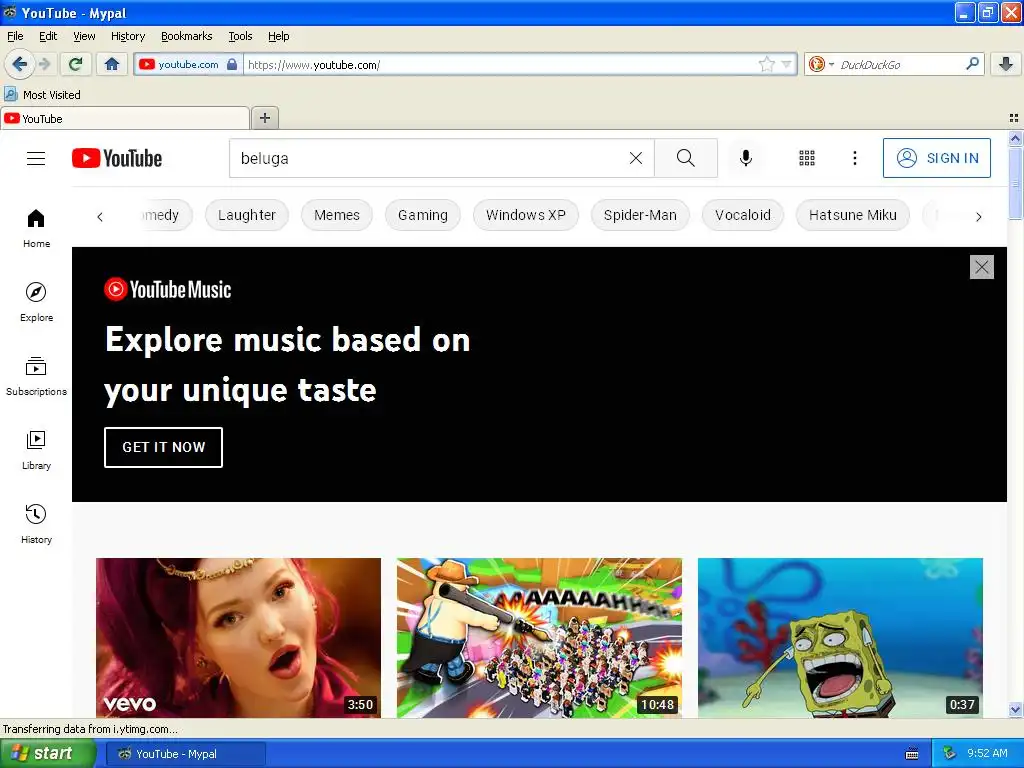Reload the current page
The height and width of the screenshot is (768, 1024).
[x=76, y=64]
